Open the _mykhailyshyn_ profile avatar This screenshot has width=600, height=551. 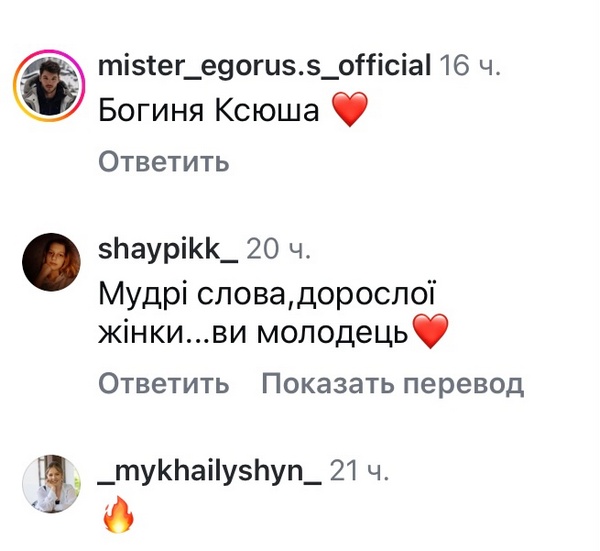coord(51,484)
